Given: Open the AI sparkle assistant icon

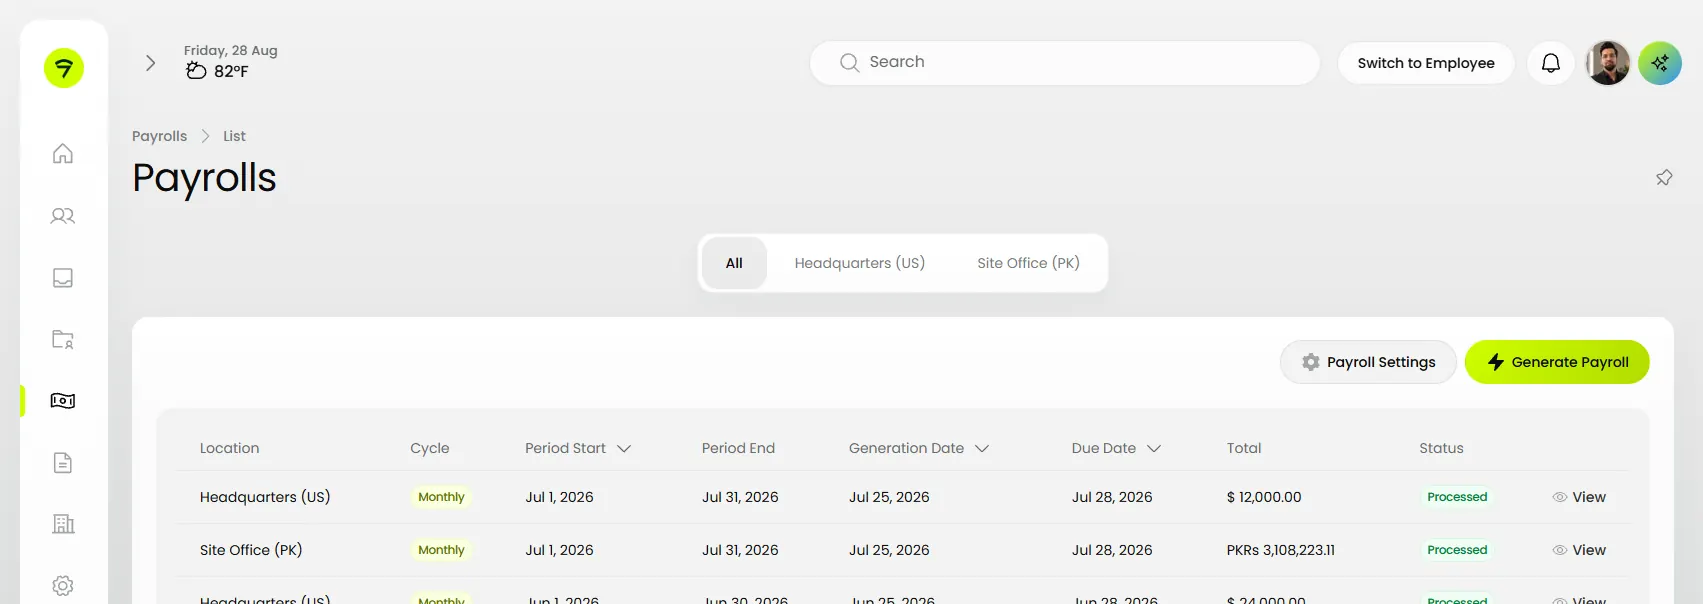Looking at the screenshot, I should tap(1660, 63).
